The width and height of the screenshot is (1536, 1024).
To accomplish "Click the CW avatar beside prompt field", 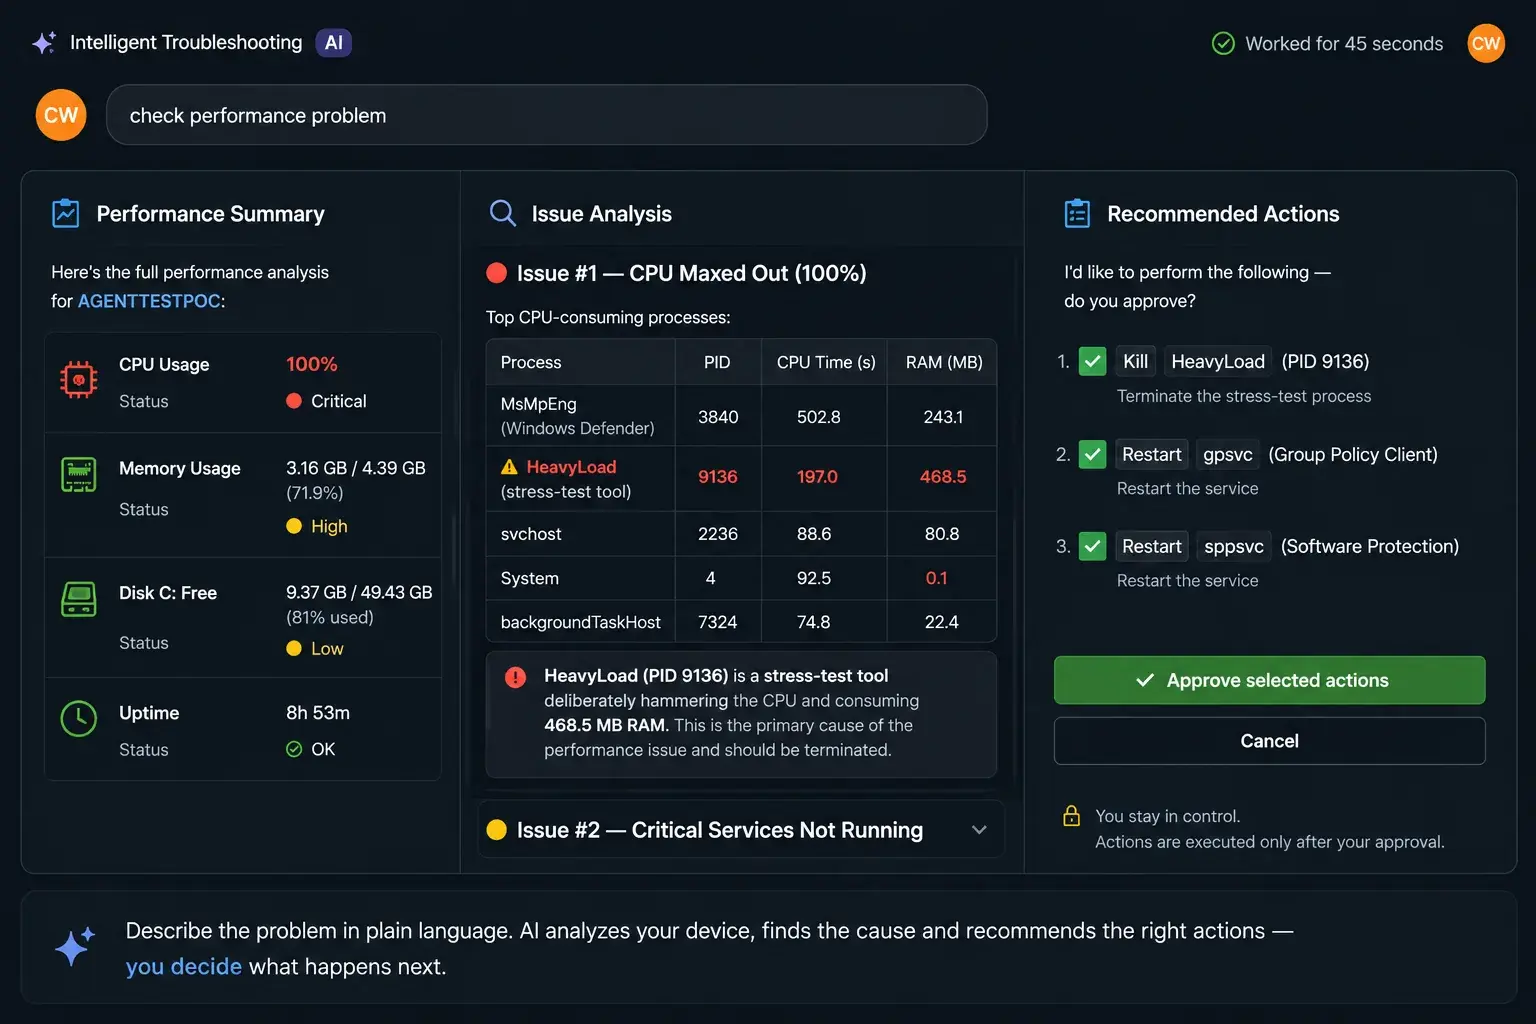I will pos(61,115).
